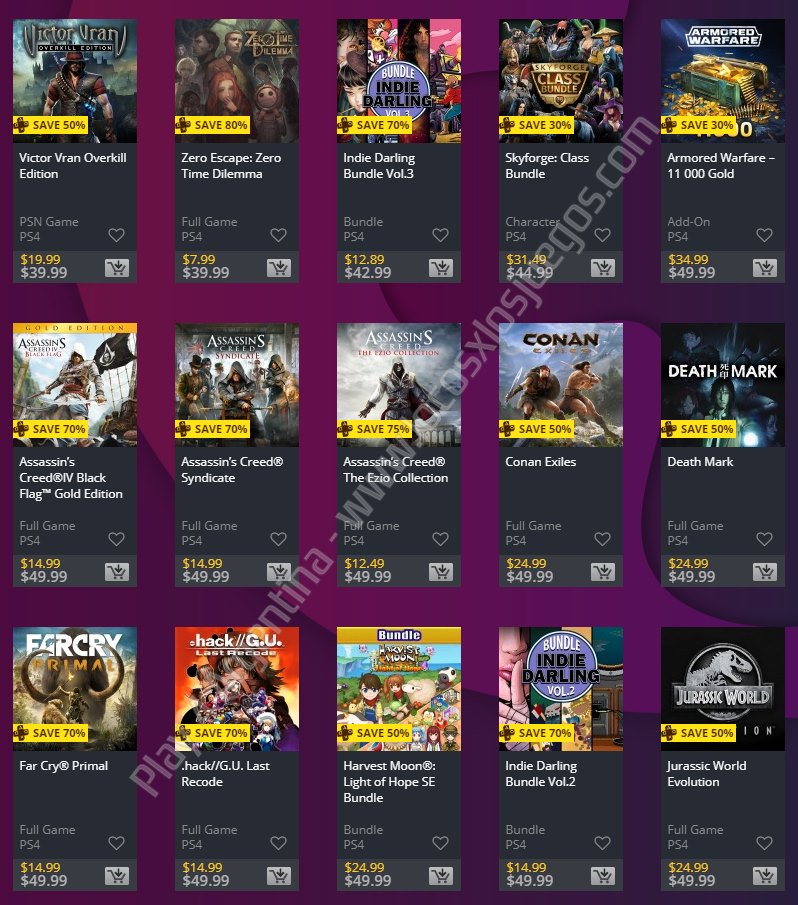Add Death Mark to shopping cart

(x=765, y=571)
